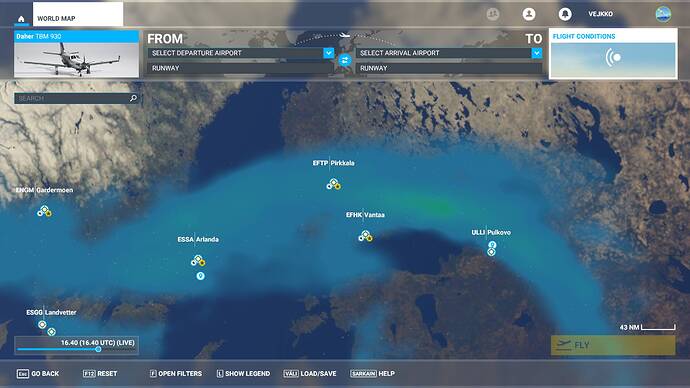Swap departure and arrival airports icon

pyautogui.click(x=345, y=60)
